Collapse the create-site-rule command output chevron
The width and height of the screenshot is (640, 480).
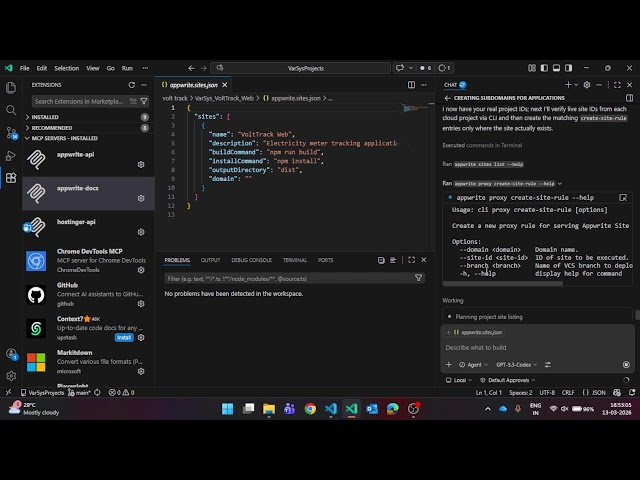click(560, 184)
